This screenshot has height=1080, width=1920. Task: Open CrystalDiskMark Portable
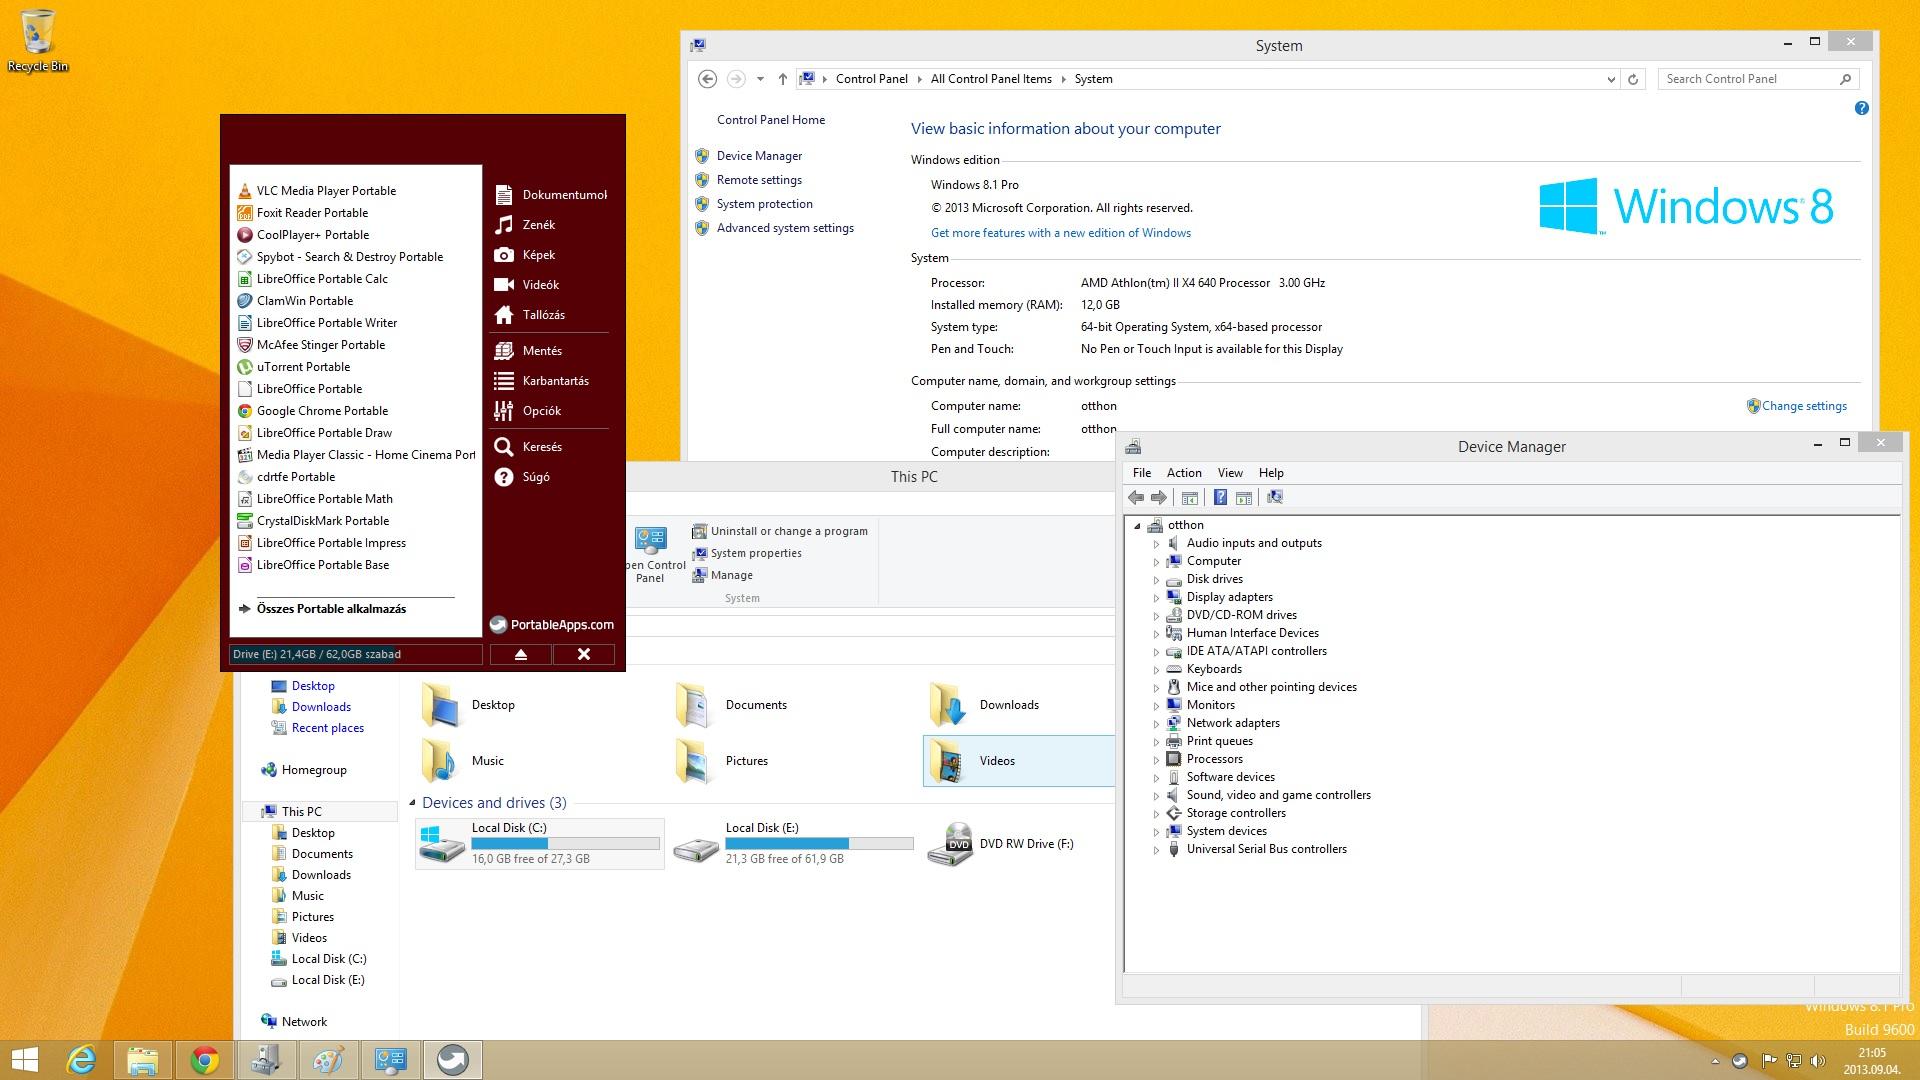point(313,521)
